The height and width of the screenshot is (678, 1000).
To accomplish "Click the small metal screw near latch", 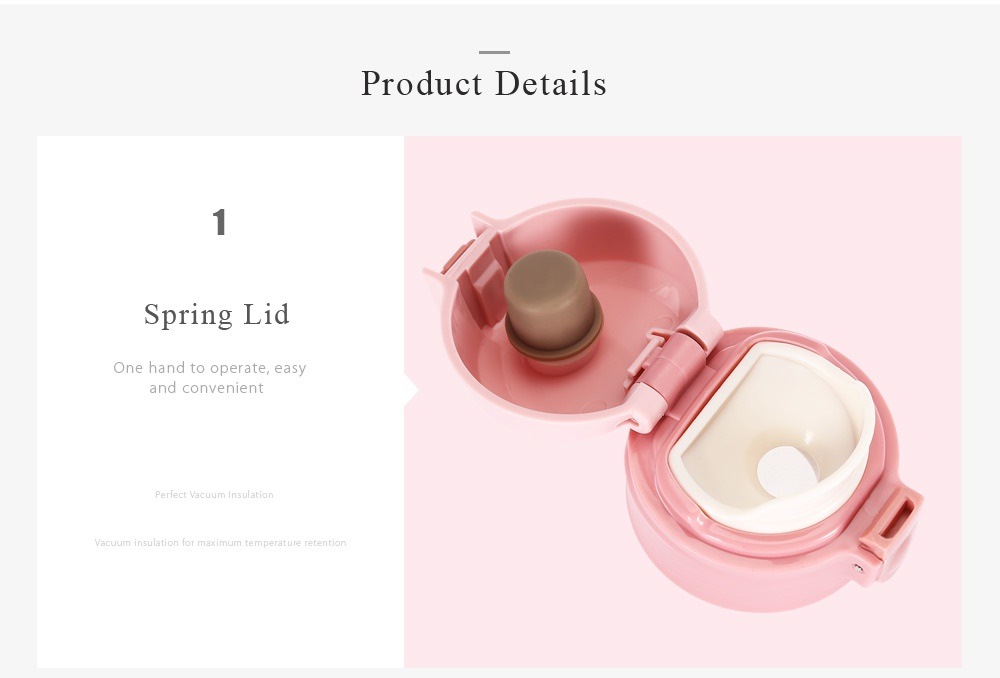I will (858, 566).
